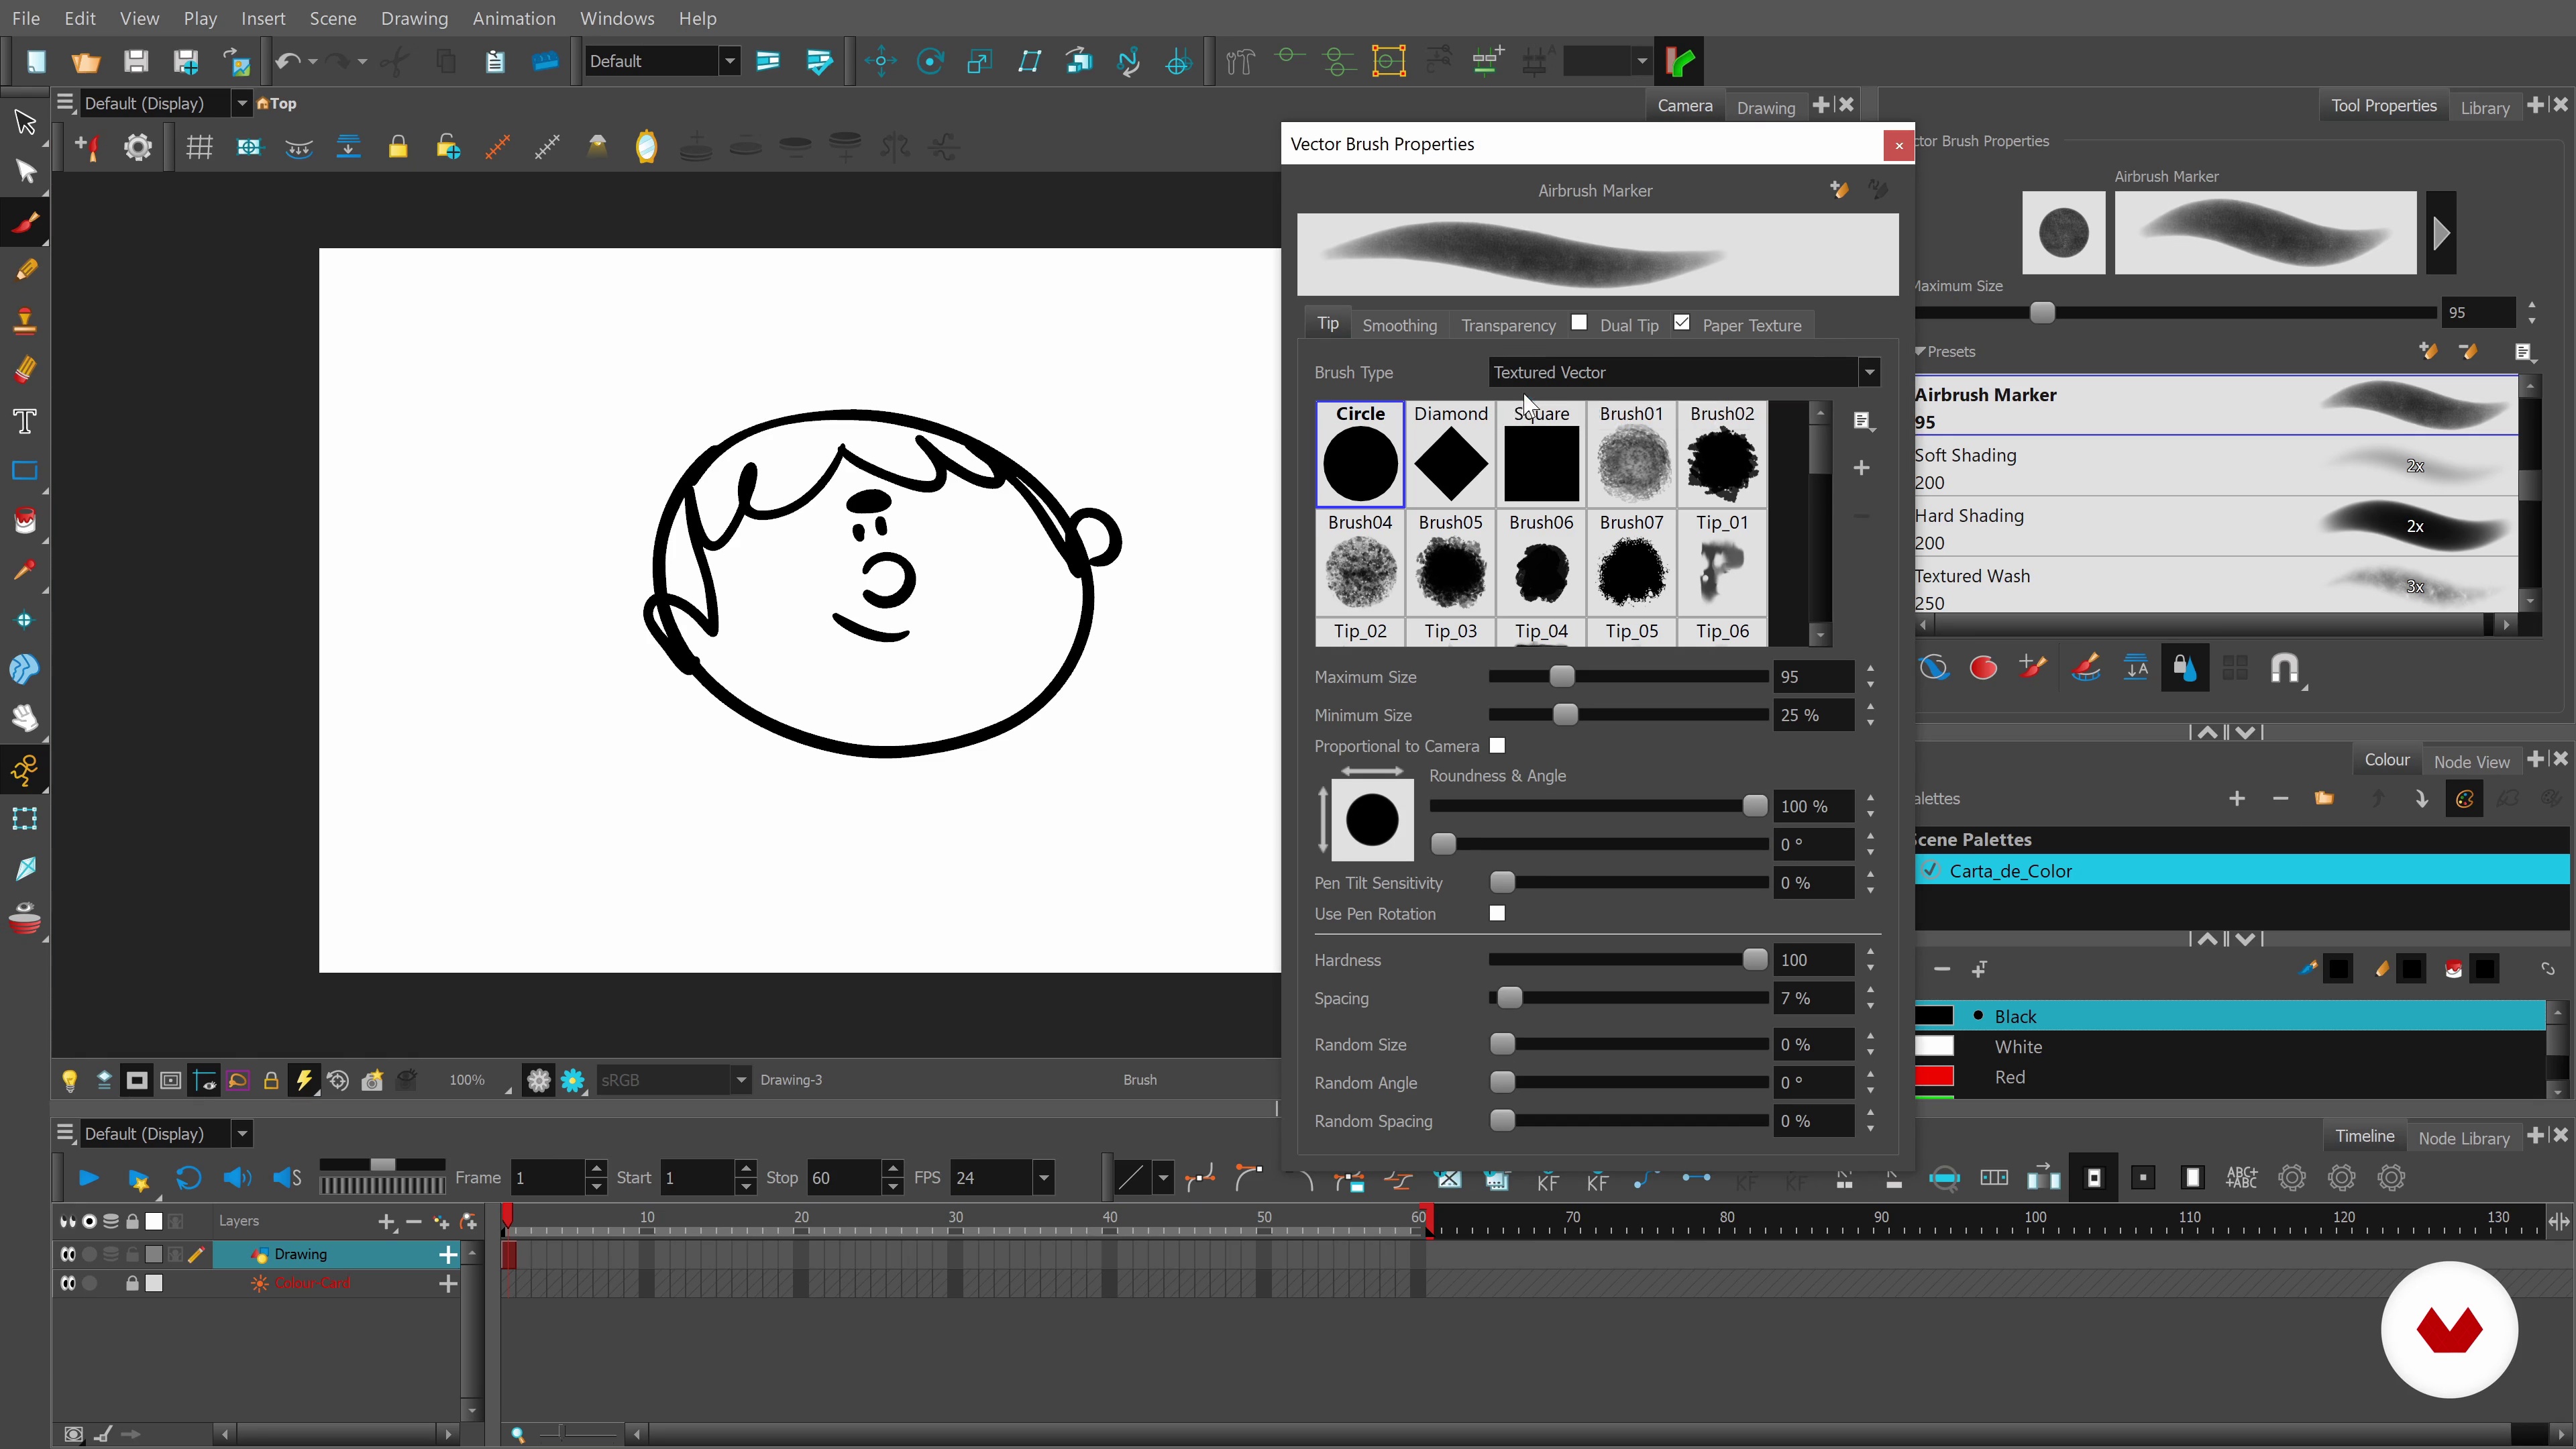This screenshot has height=1449, width=2576.
Task: Uncheck the Paper Texture checkbox
Action: click(1682, 322)
